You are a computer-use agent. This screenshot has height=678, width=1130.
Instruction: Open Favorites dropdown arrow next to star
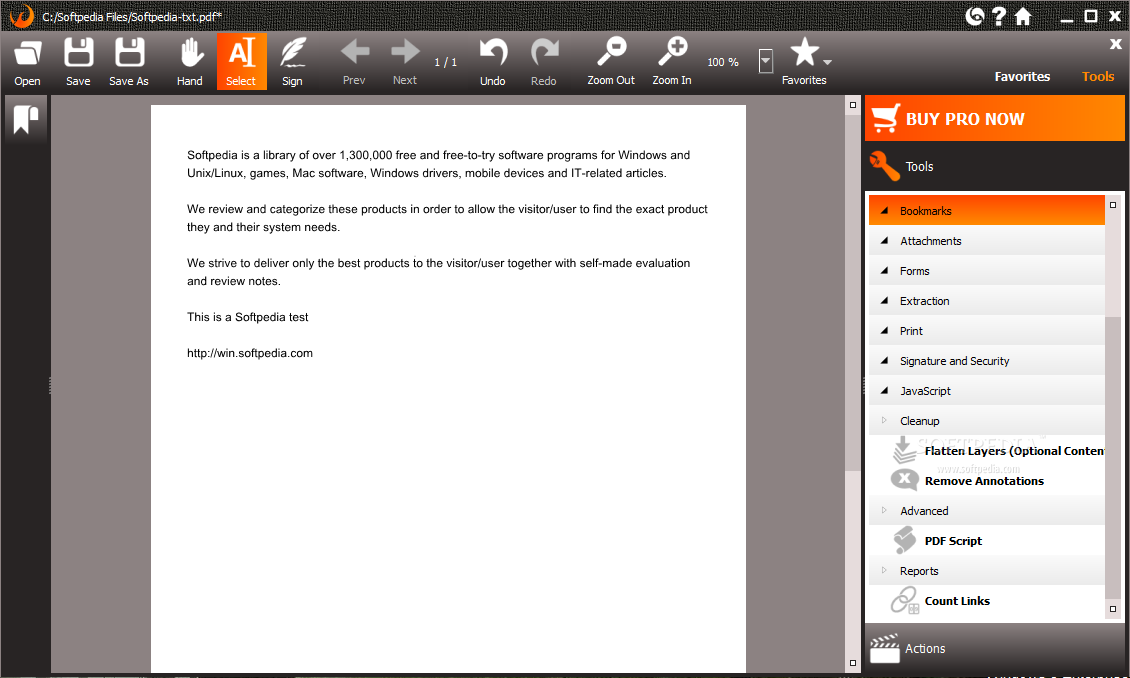coord(827,62)
